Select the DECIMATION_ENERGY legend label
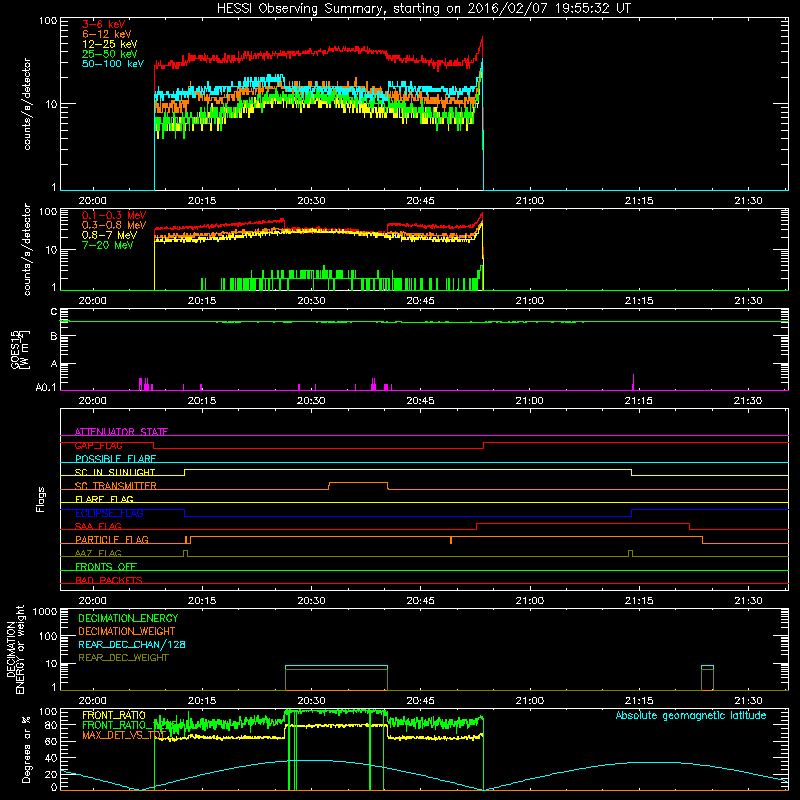Screen dimensions: 800x800 pyautogui.click(x=128, y=618)
